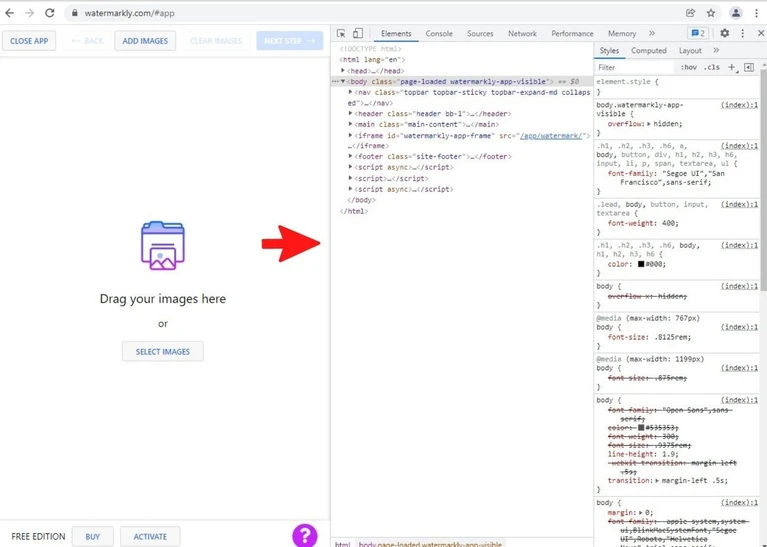Select the body.page-loaded breadcrumb at bottom
This screenshot has height=547, width=767.
coord(430,544)
